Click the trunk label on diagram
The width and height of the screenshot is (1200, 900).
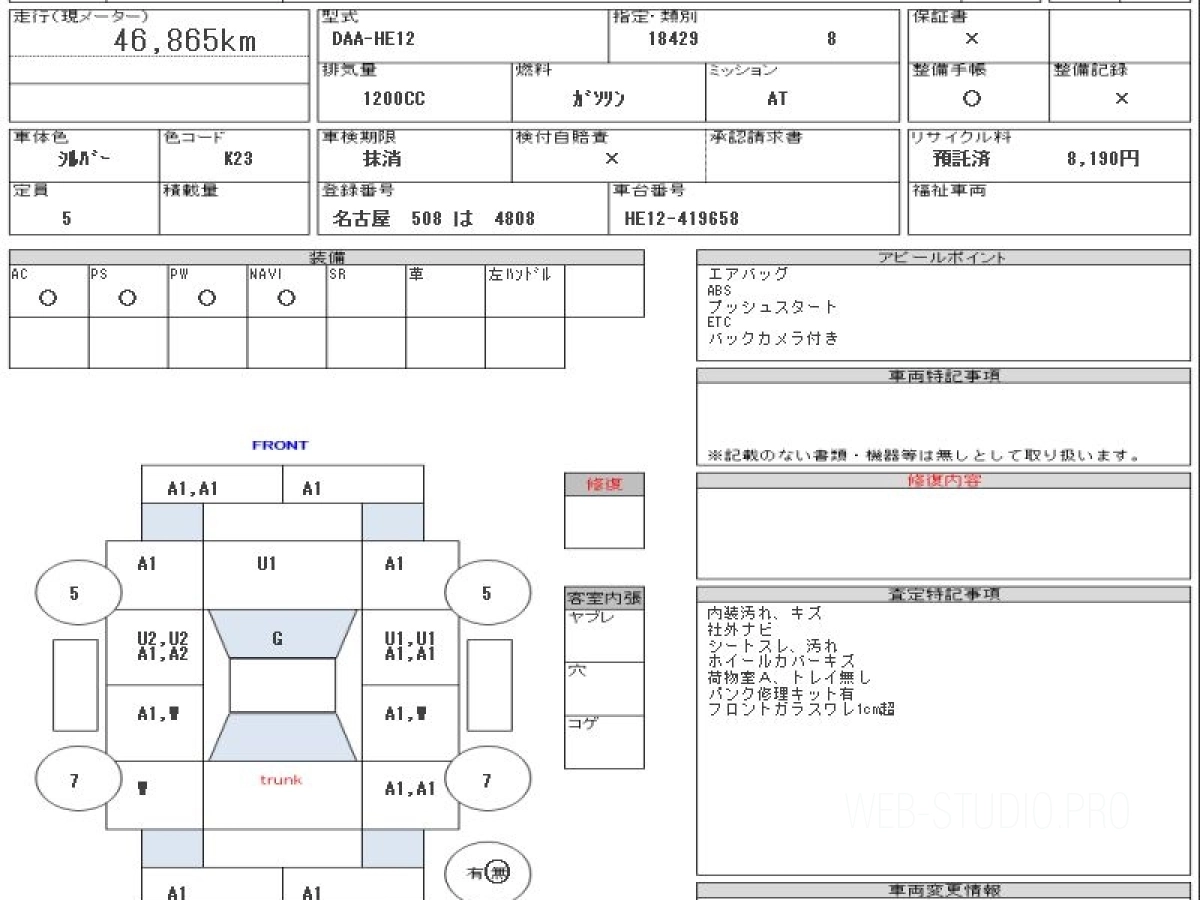click(x=281, y=779)
